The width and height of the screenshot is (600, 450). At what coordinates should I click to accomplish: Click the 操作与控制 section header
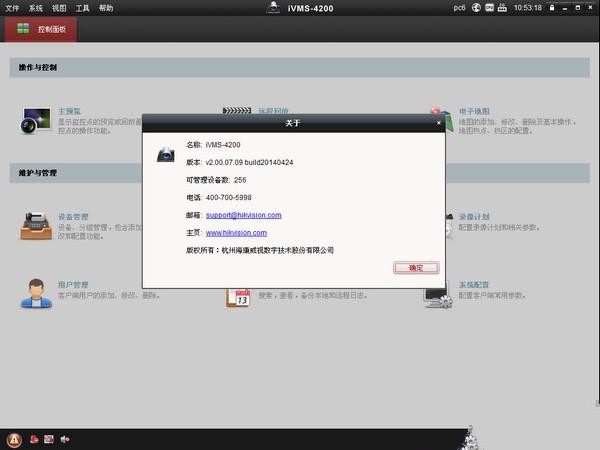pyautogui.click(x=299, y=67)
